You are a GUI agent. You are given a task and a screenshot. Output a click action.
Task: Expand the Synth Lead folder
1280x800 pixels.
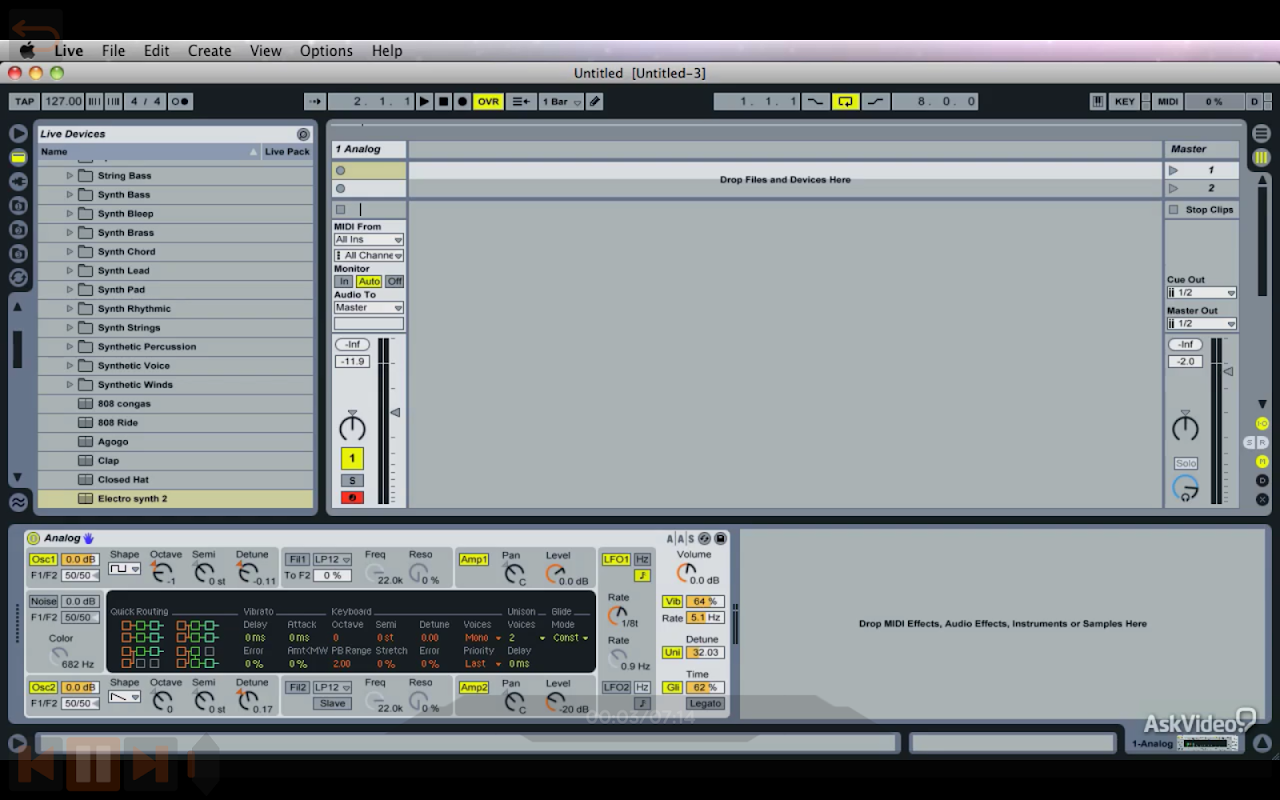pos(70,271)
